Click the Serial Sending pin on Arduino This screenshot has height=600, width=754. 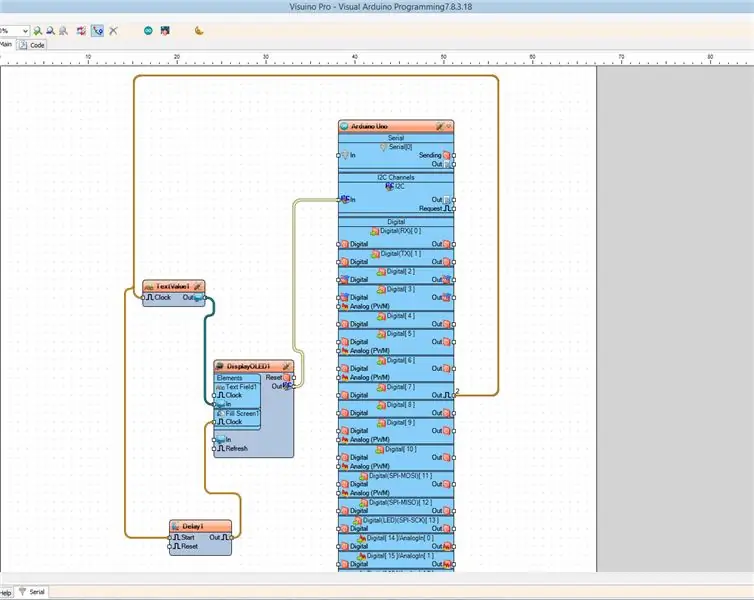(x=453, y=155)
